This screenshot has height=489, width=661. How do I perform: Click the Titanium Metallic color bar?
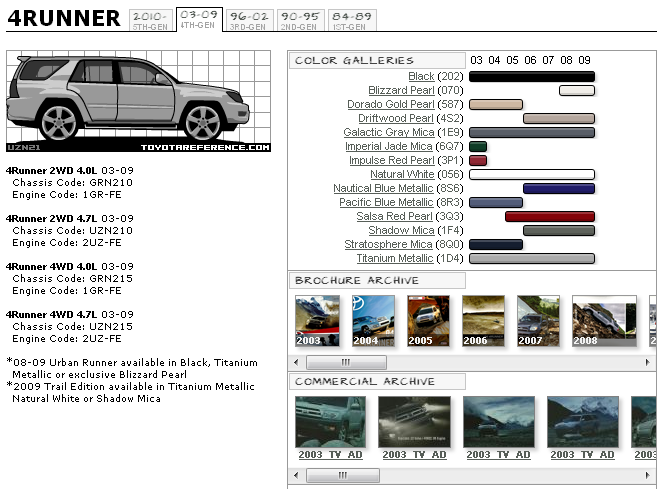[x=532, y=258]
